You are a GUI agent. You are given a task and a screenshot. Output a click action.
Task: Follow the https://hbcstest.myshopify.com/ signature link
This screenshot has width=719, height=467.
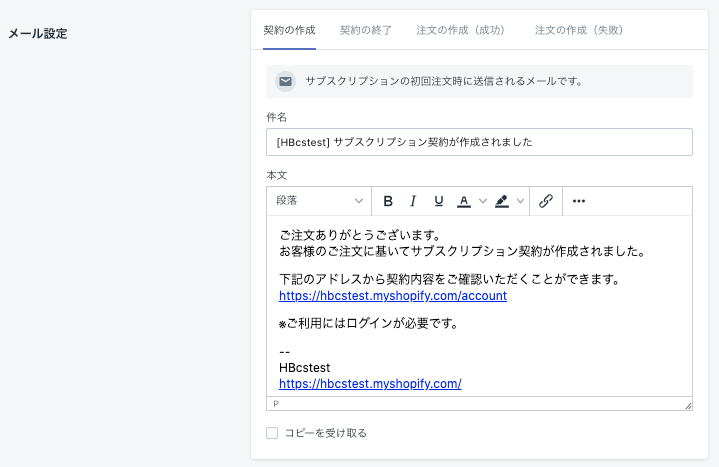tap(370, 384)
